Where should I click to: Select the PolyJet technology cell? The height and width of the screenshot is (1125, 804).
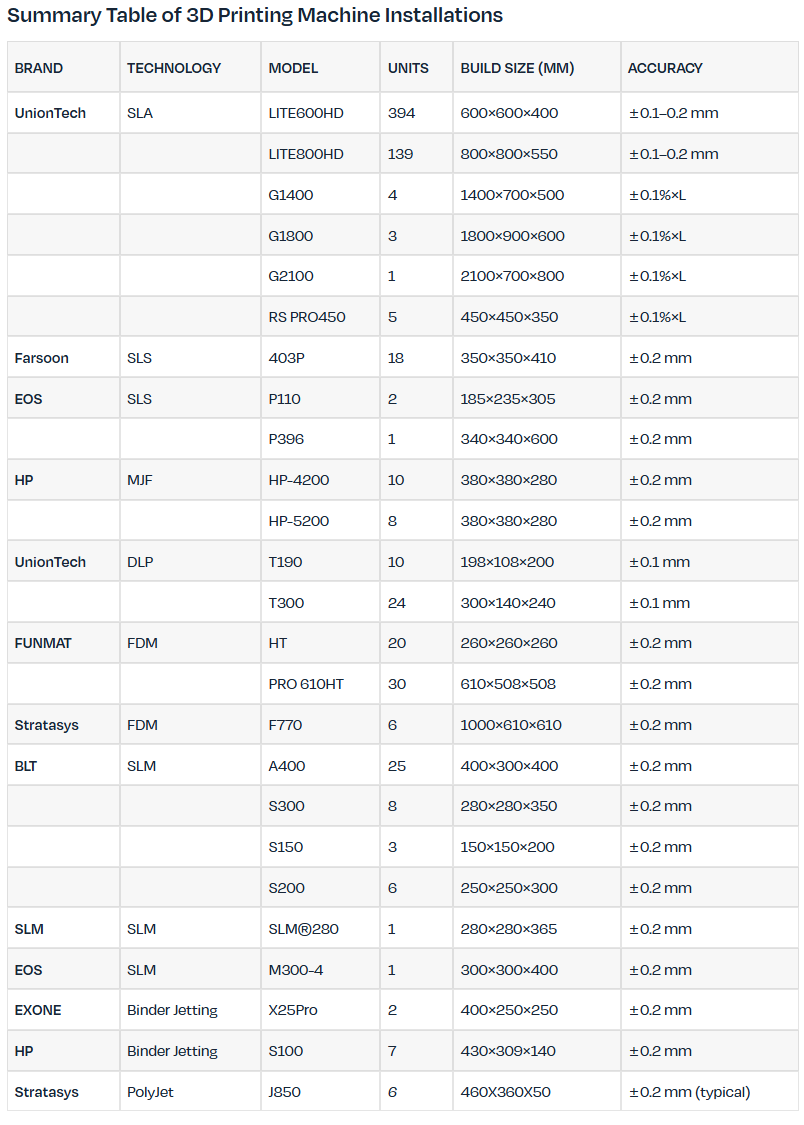150,1092
